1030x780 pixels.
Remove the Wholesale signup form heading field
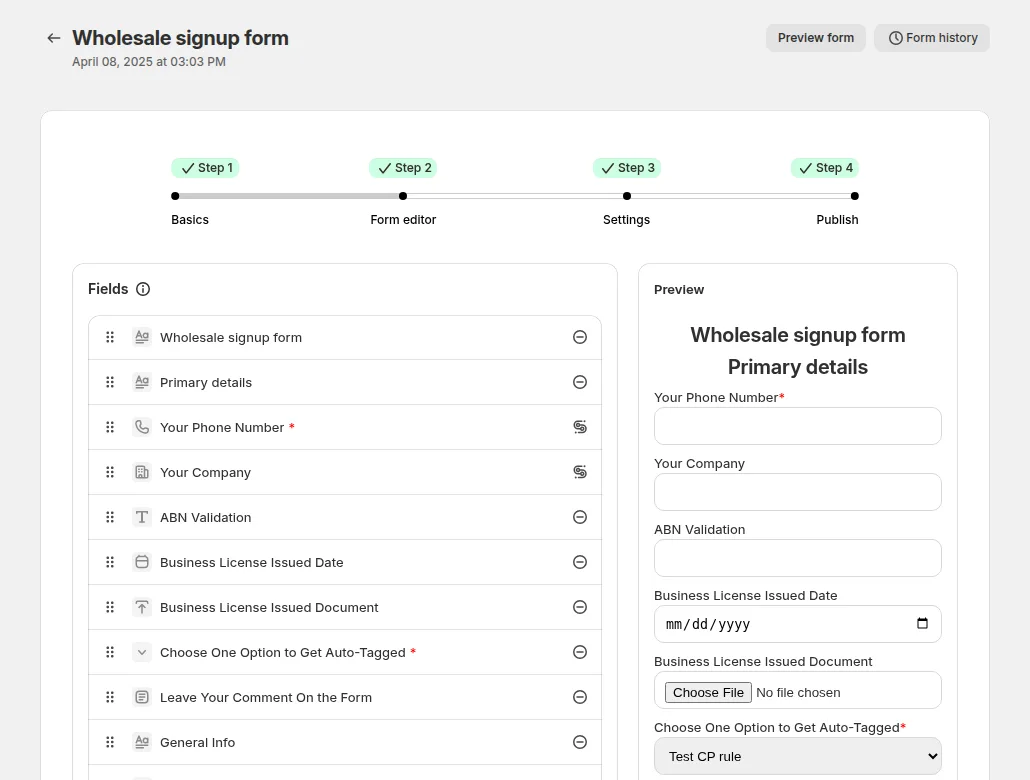click(579, 337)
